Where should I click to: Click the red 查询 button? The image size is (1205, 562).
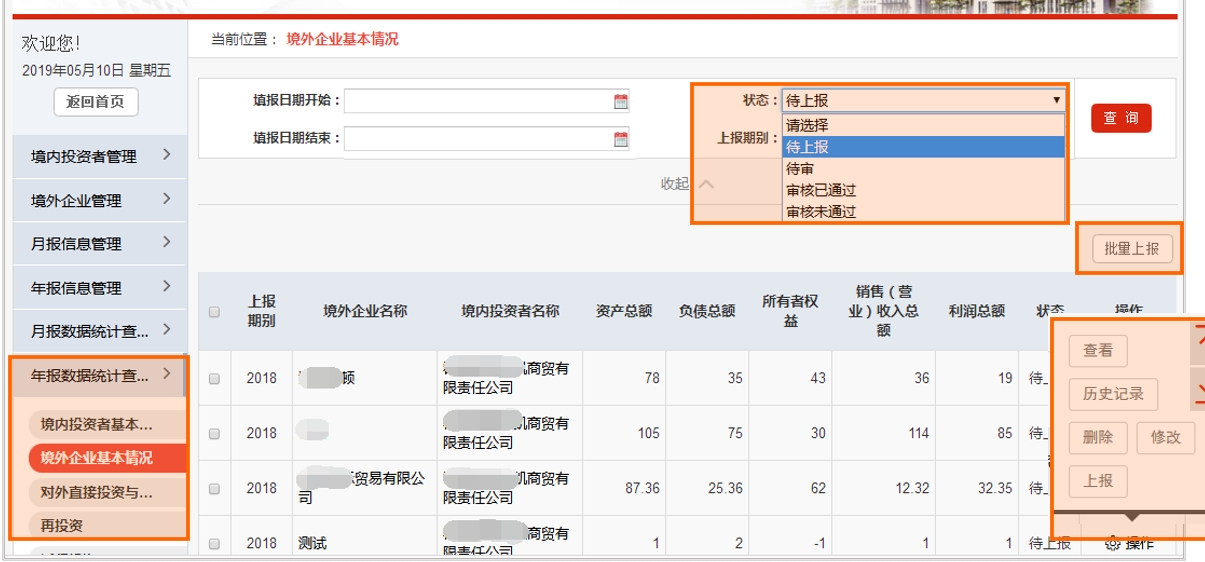pyautogui.click(x=1120, y=118)
